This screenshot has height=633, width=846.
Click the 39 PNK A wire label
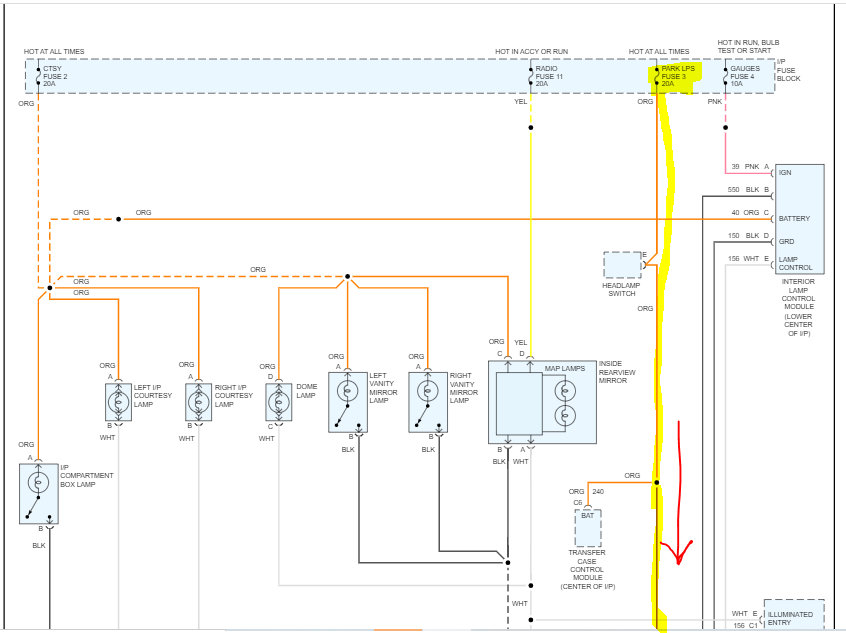(x=750, y=167)
